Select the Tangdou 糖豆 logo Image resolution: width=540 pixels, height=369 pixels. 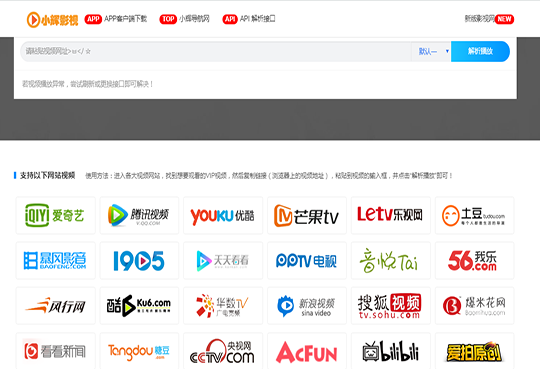139,351
